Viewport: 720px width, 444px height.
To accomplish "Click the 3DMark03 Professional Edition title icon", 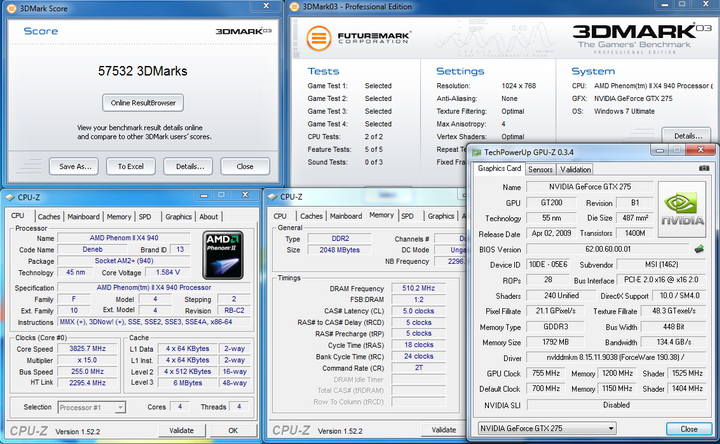I will 295,7.
